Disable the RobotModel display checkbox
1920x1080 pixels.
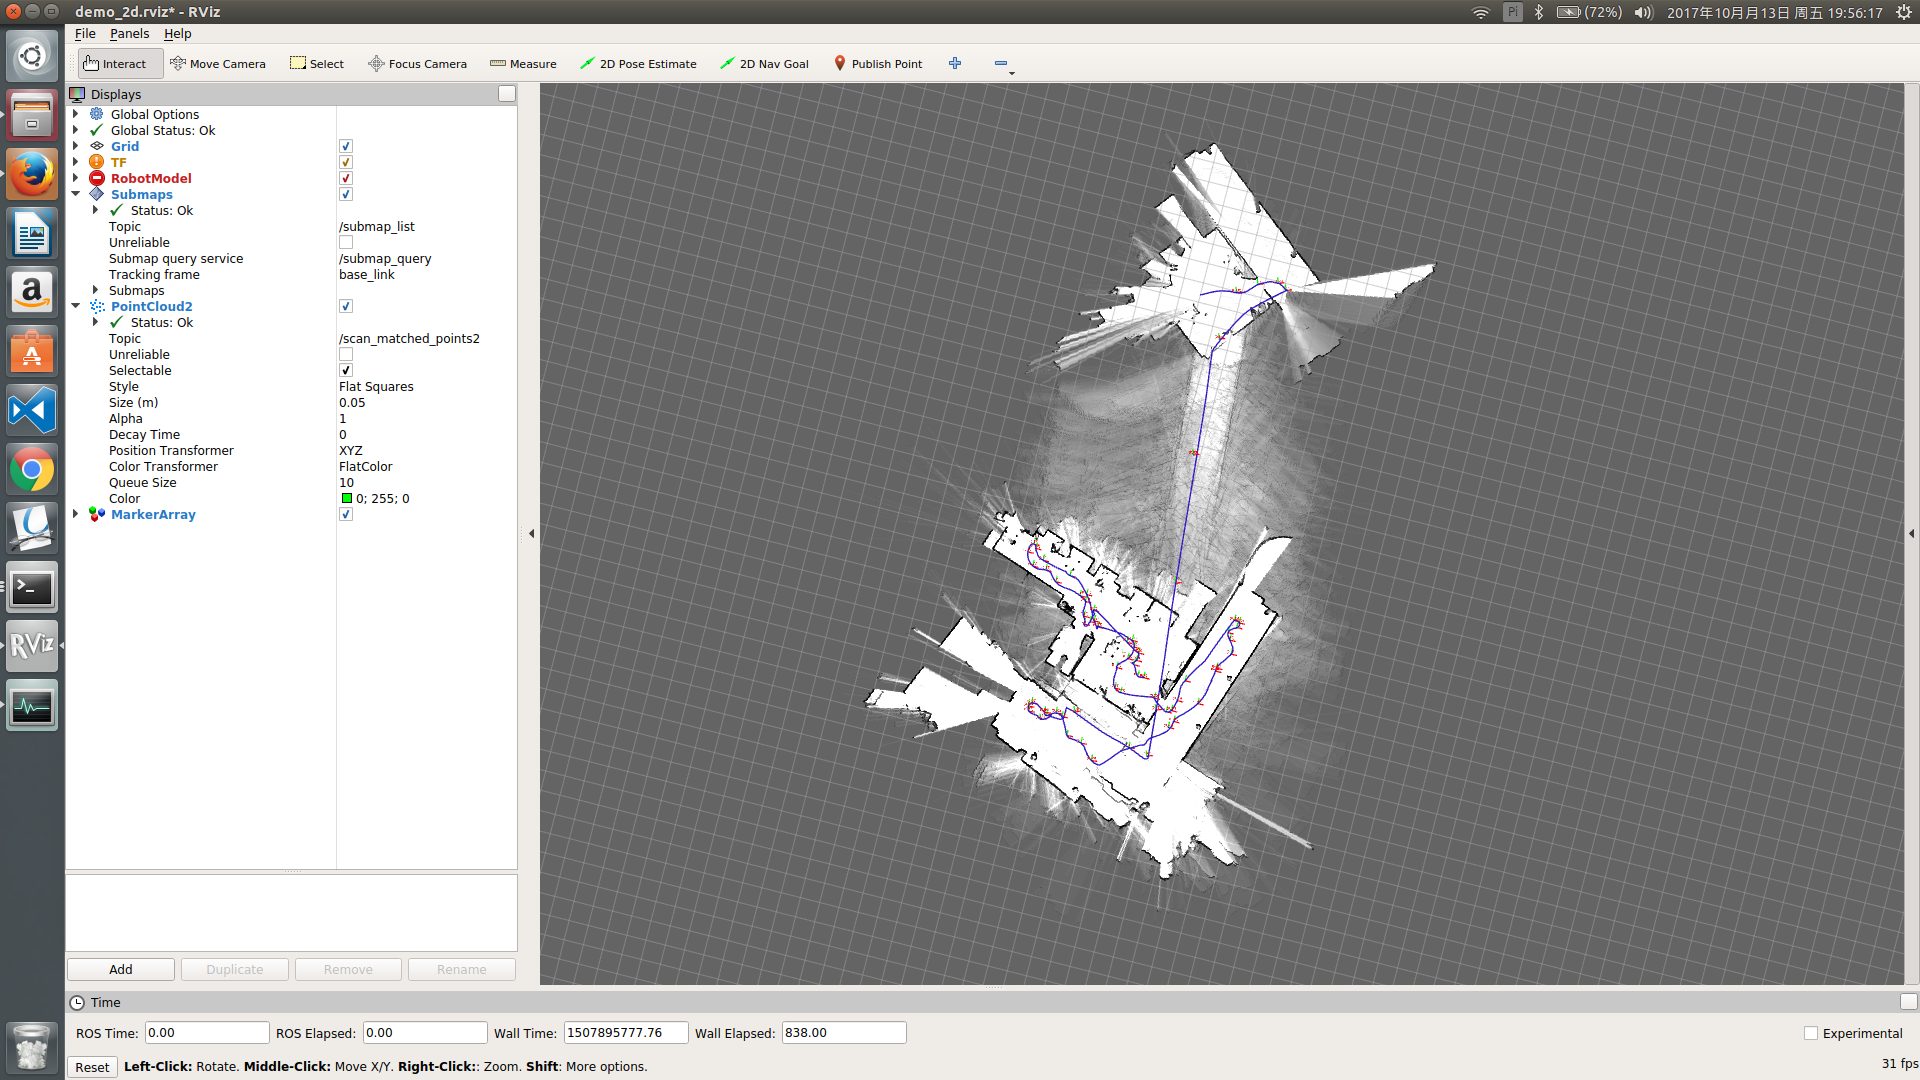(345, 177)
